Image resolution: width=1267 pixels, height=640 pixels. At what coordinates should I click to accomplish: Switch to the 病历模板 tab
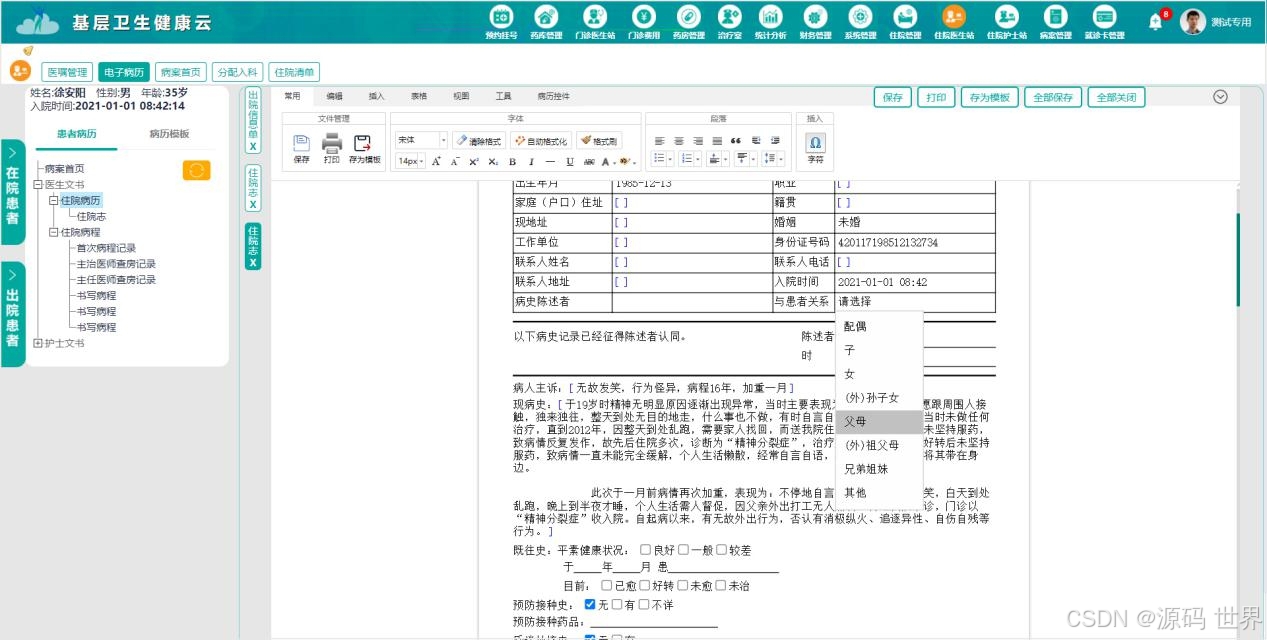coord(169,134)
